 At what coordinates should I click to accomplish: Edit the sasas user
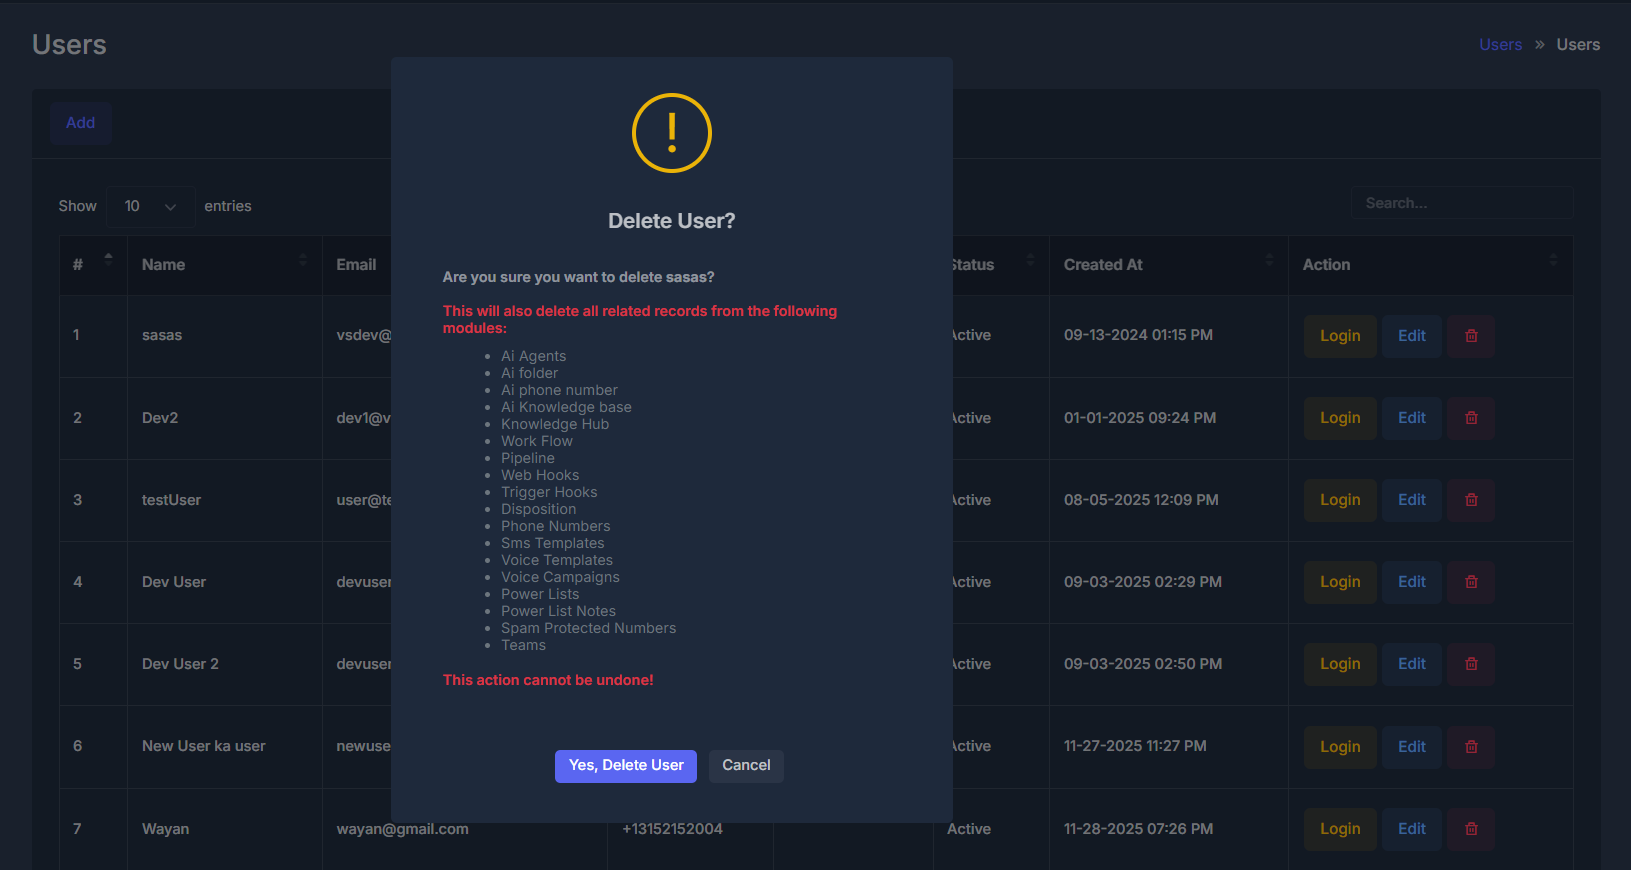[1412, 336]
